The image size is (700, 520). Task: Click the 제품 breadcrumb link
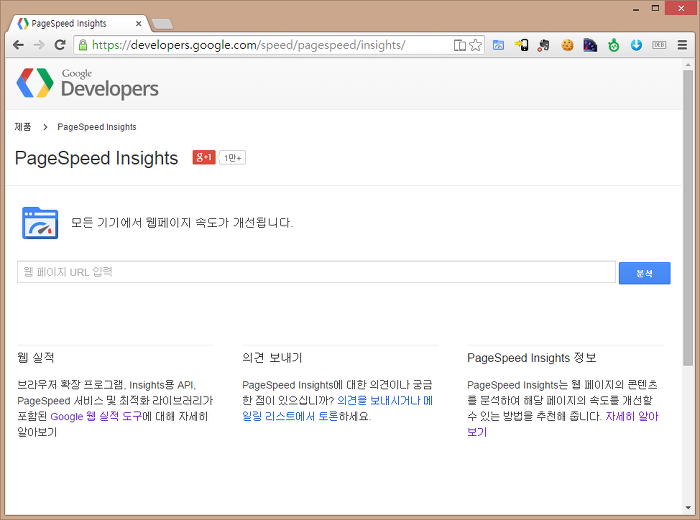click(x=23, y=127)
